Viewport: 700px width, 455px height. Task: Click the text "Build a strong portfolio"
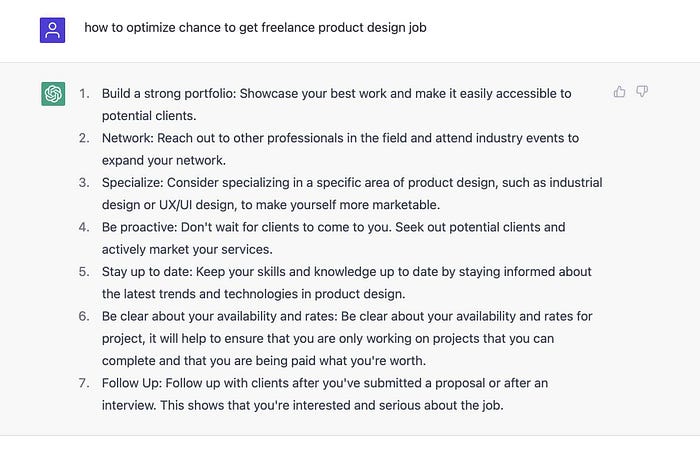pos(168,94)
